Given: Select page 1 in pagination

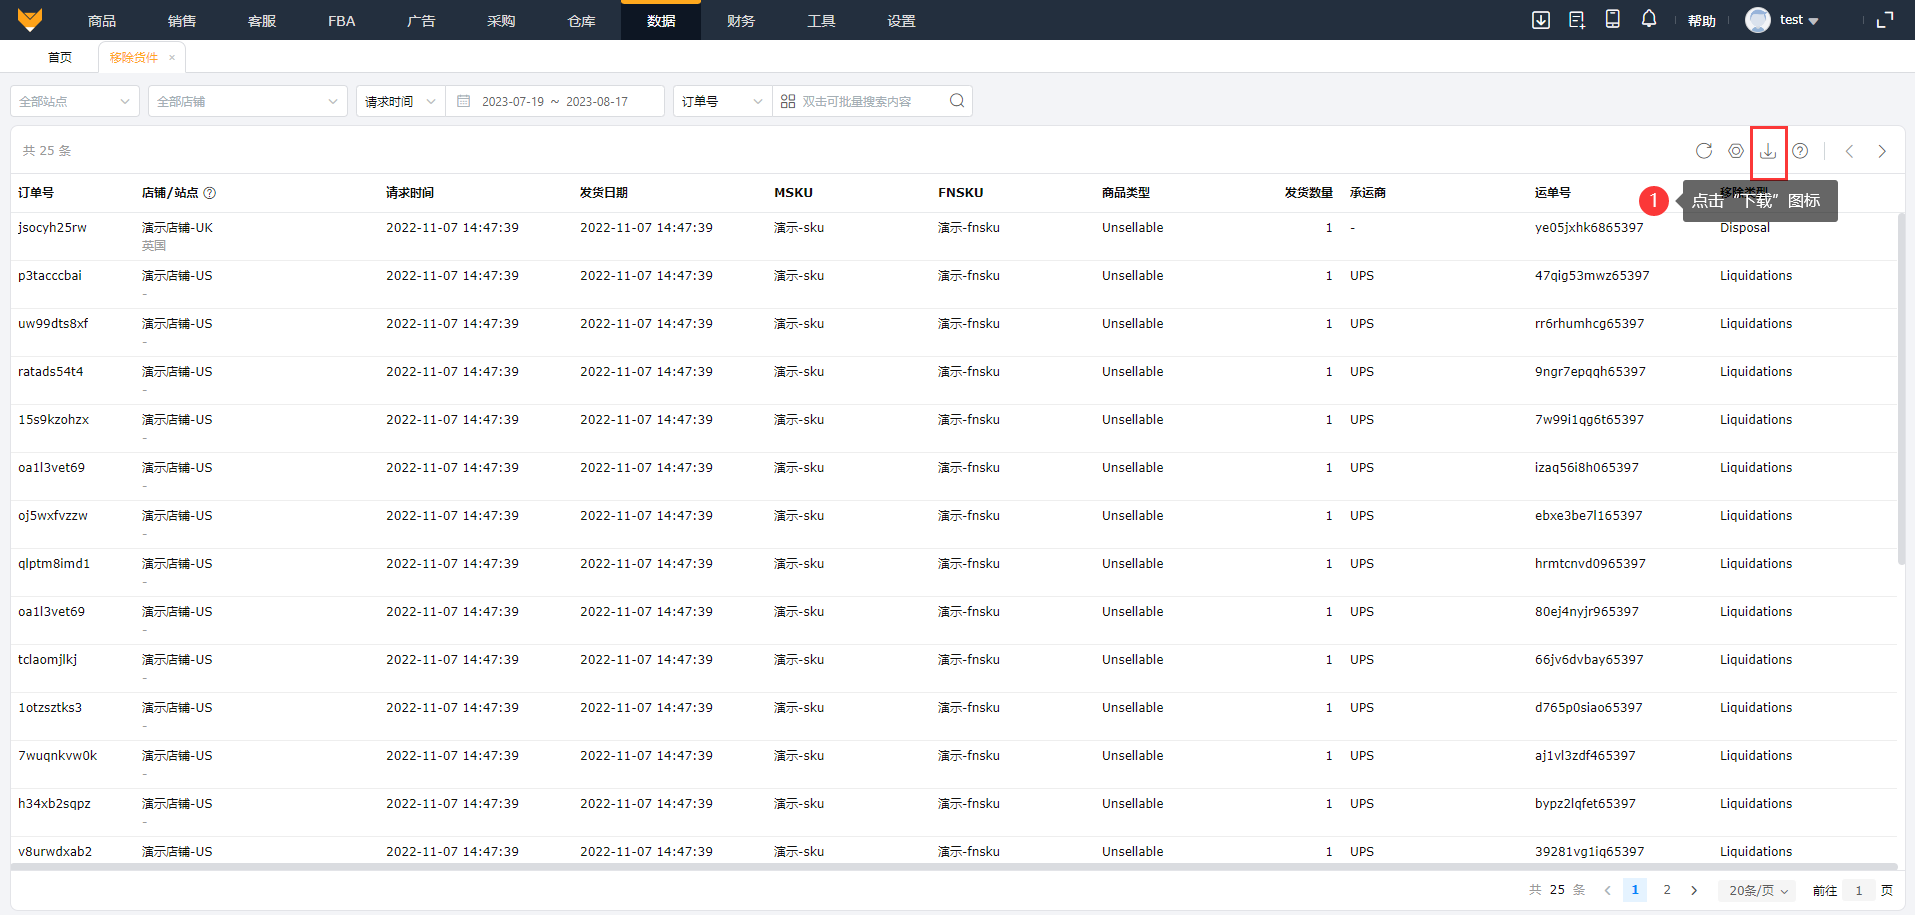Looking at the screenshot, I should 1635,890.
